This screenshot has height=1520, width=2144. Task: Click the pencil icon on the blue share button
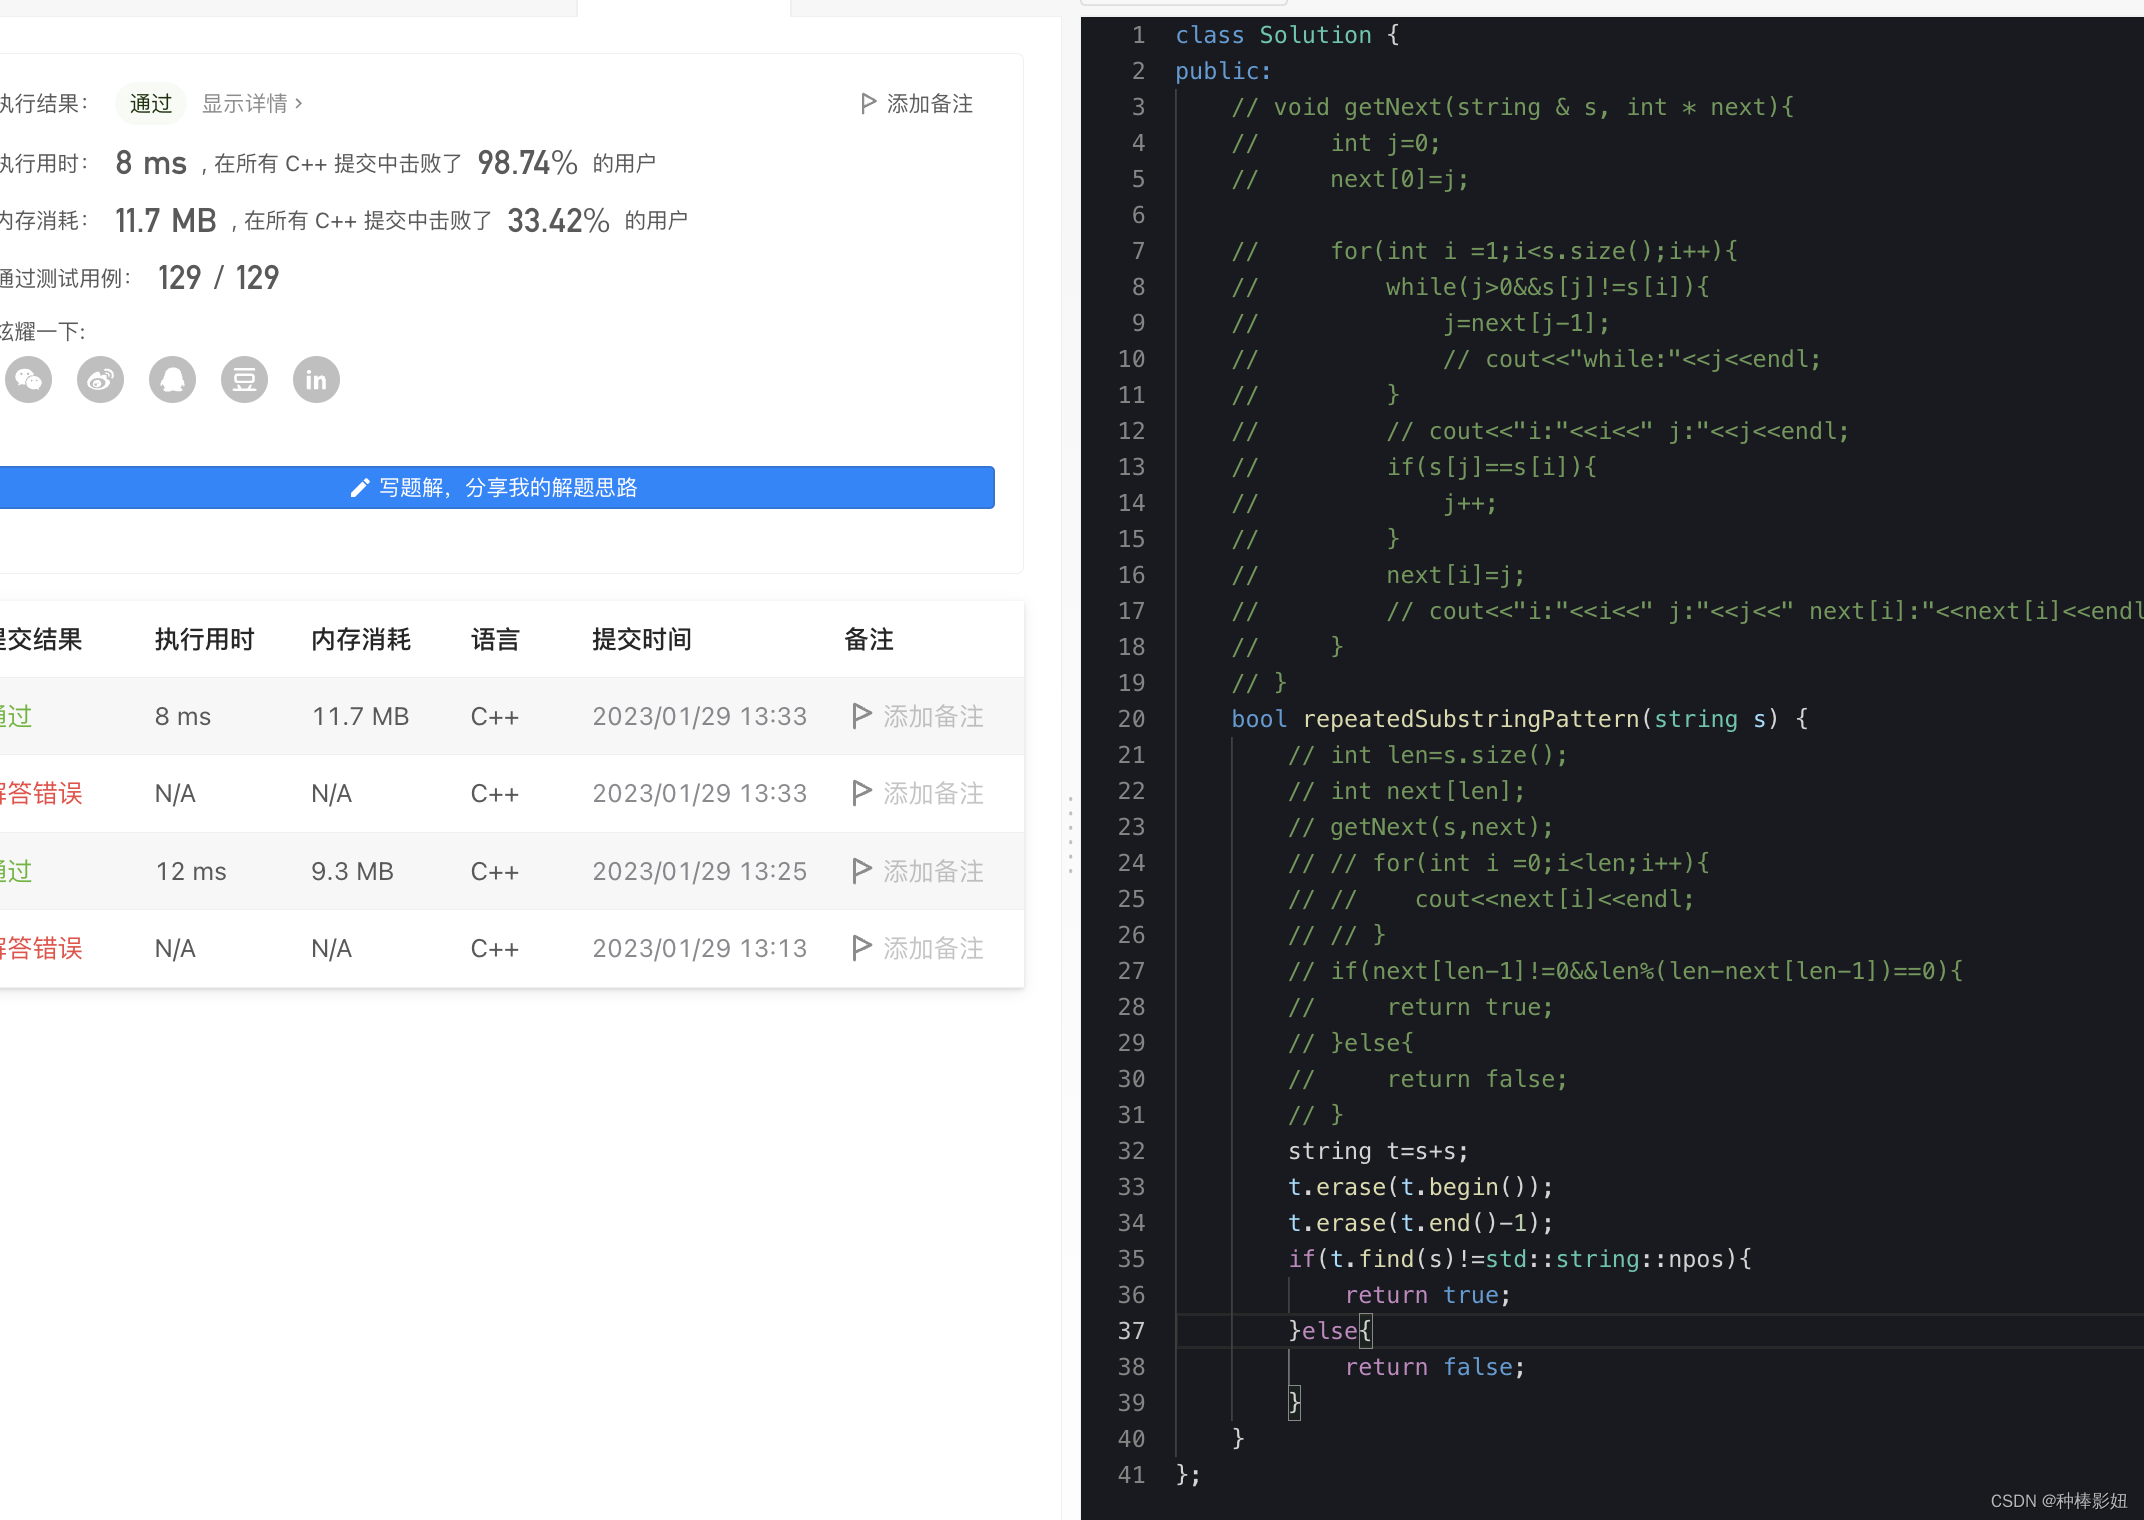point(361,487)
